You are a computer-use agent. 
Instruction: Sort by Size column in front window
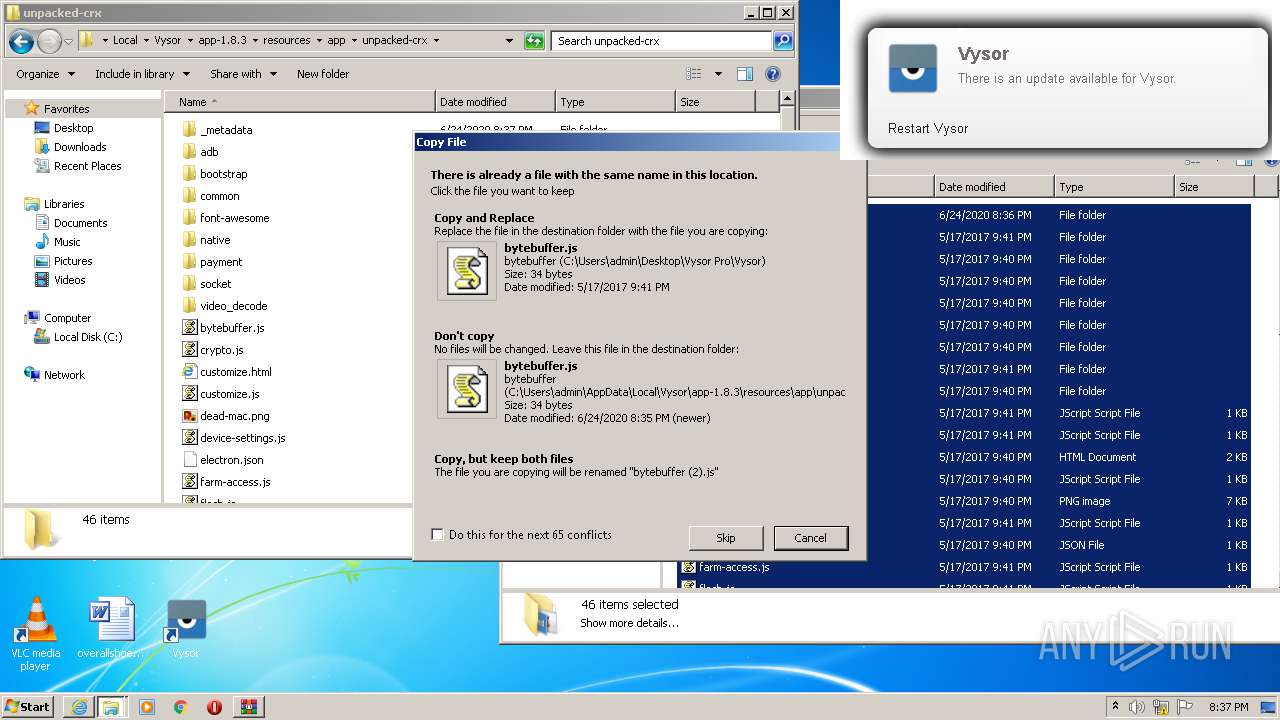pyautogui.click(x=715, y=102)
